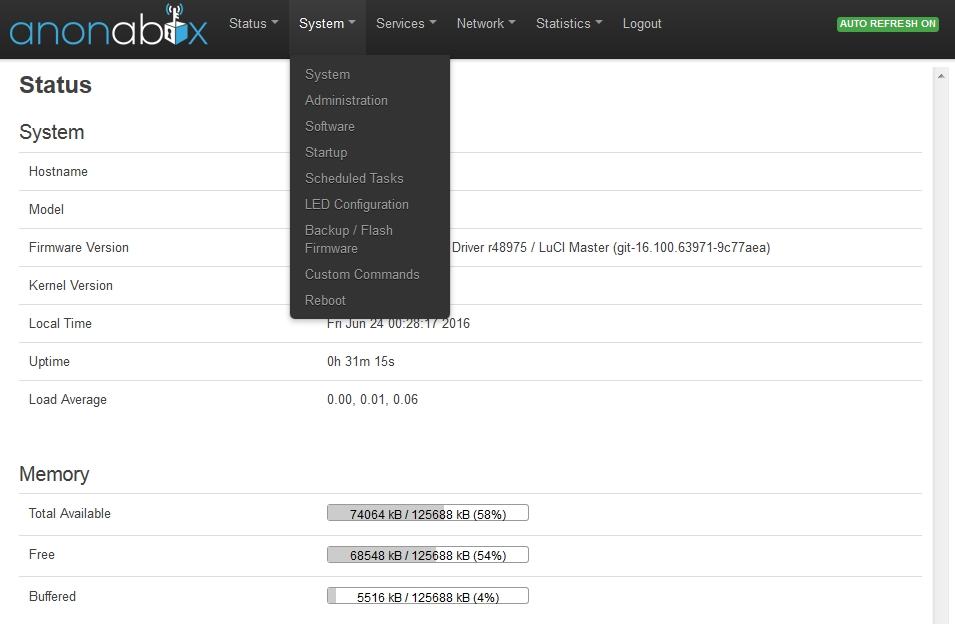Select System from the open submenu

[327, 74]
